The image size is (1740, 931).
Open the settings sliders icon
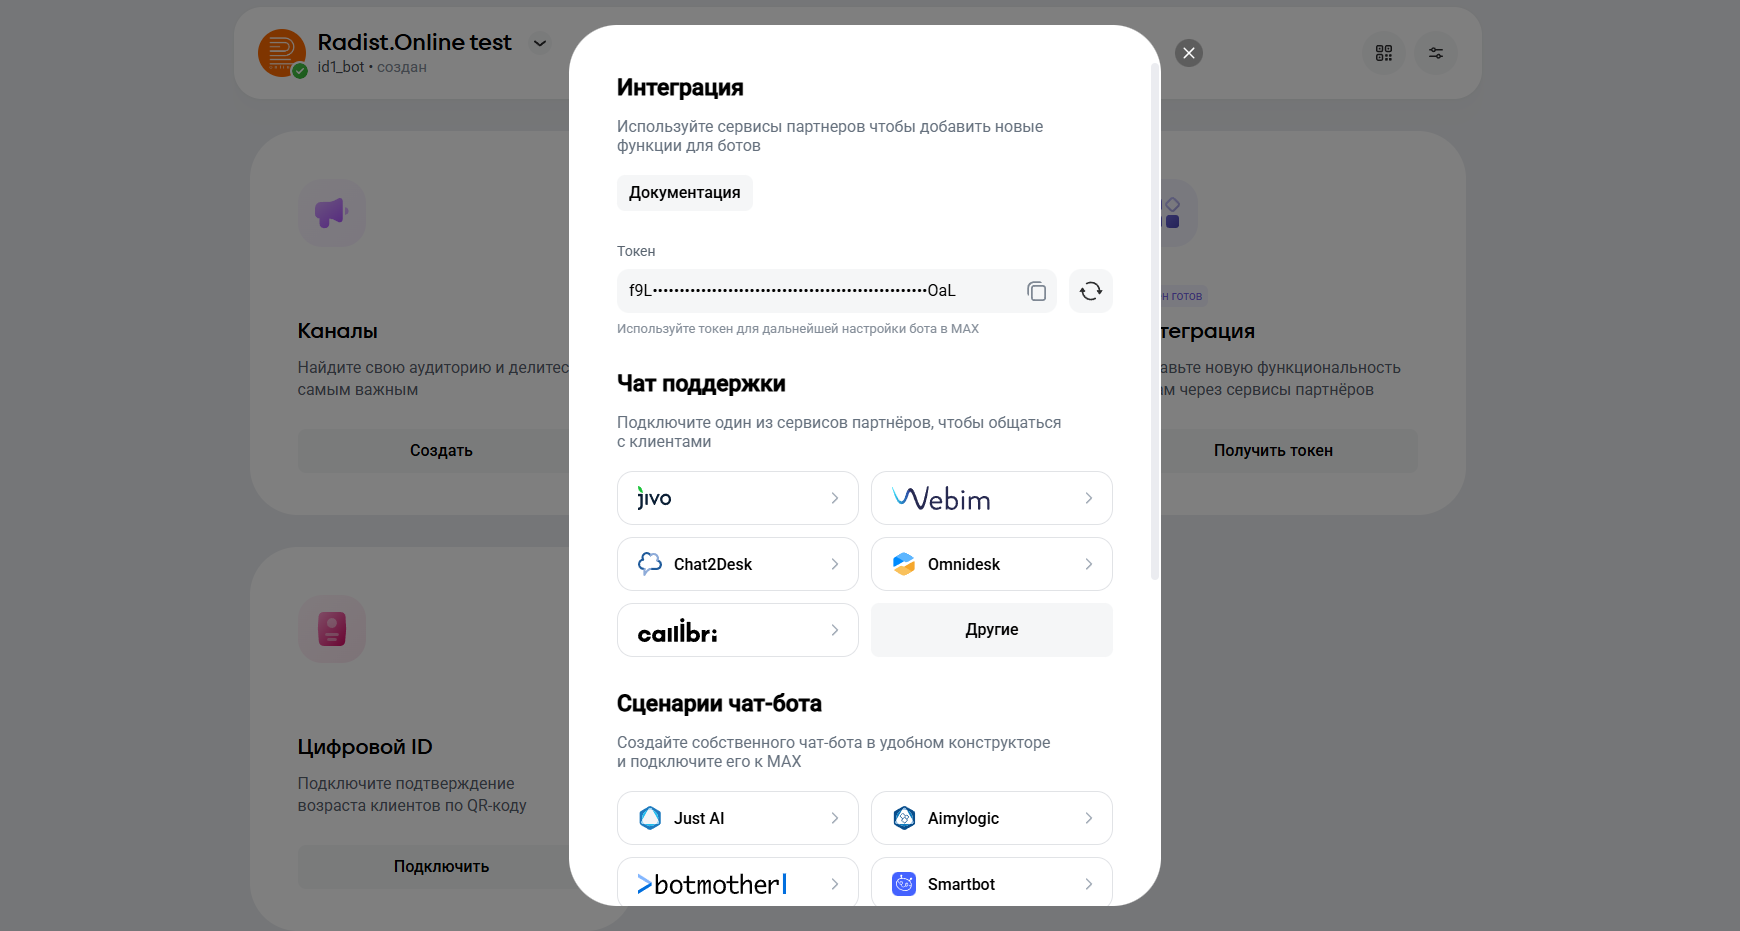[x=1435, y=53]
